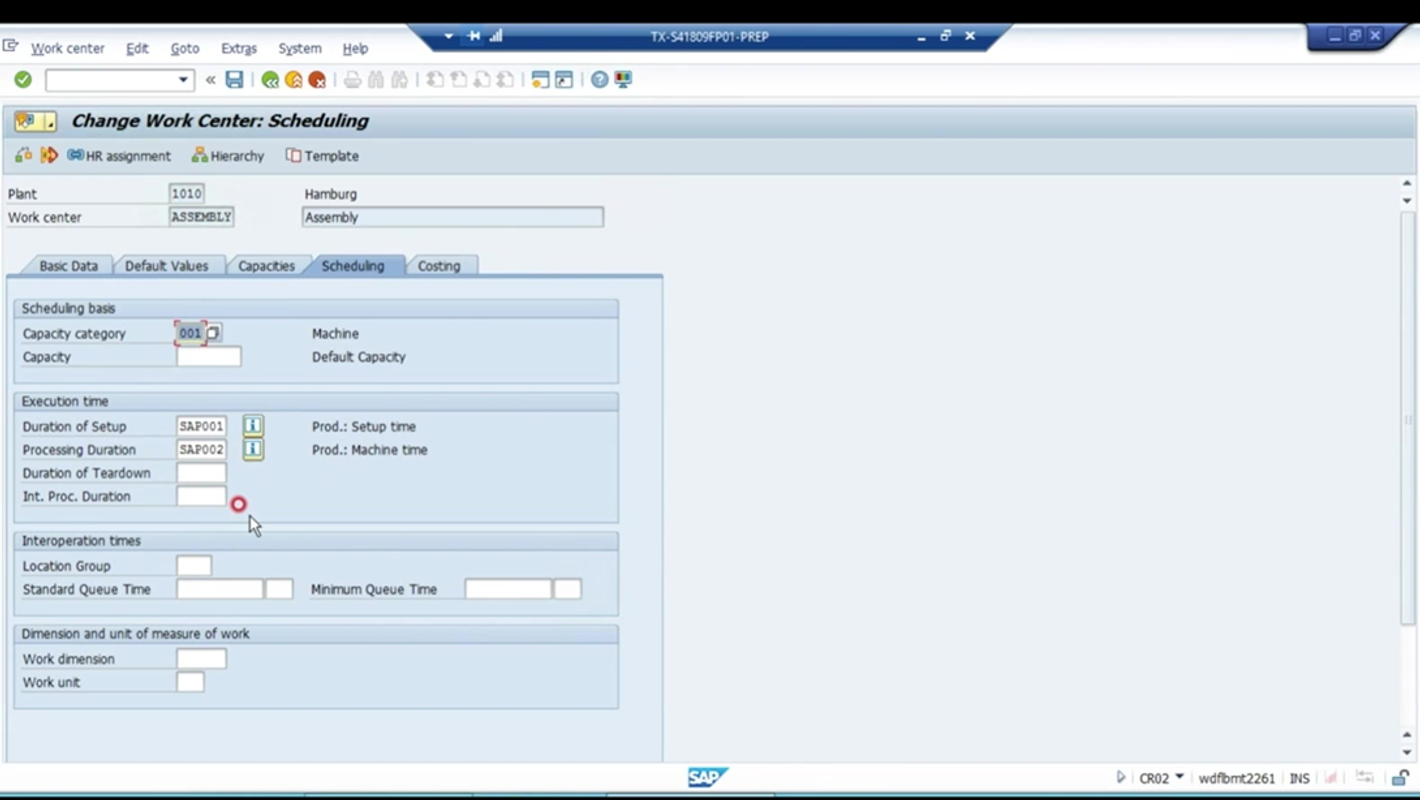Click the yellow Exit icon
Viewport: 1420px width, 800px height.
pyautogui.click(x=293, y=80)
